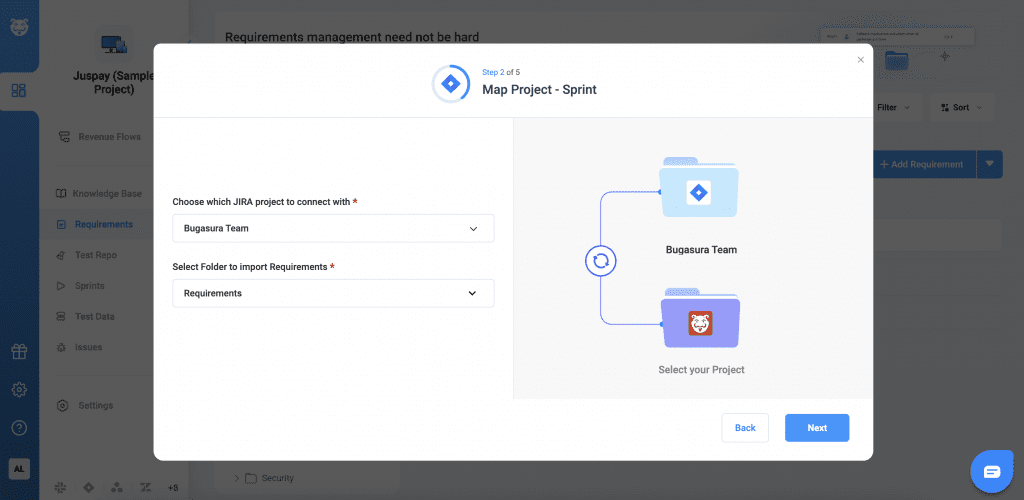Click the dashboard grid icon in rail
Image resolution: width=1024 pixels, height=500 pixels.
(x=19, y=91)
